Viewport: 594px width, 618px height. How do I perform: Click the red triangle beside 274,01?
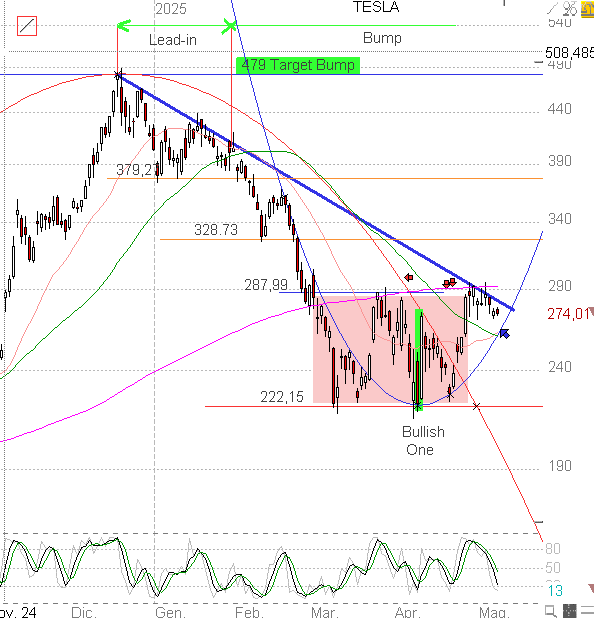pyautogui.click(x=591, y=311)
